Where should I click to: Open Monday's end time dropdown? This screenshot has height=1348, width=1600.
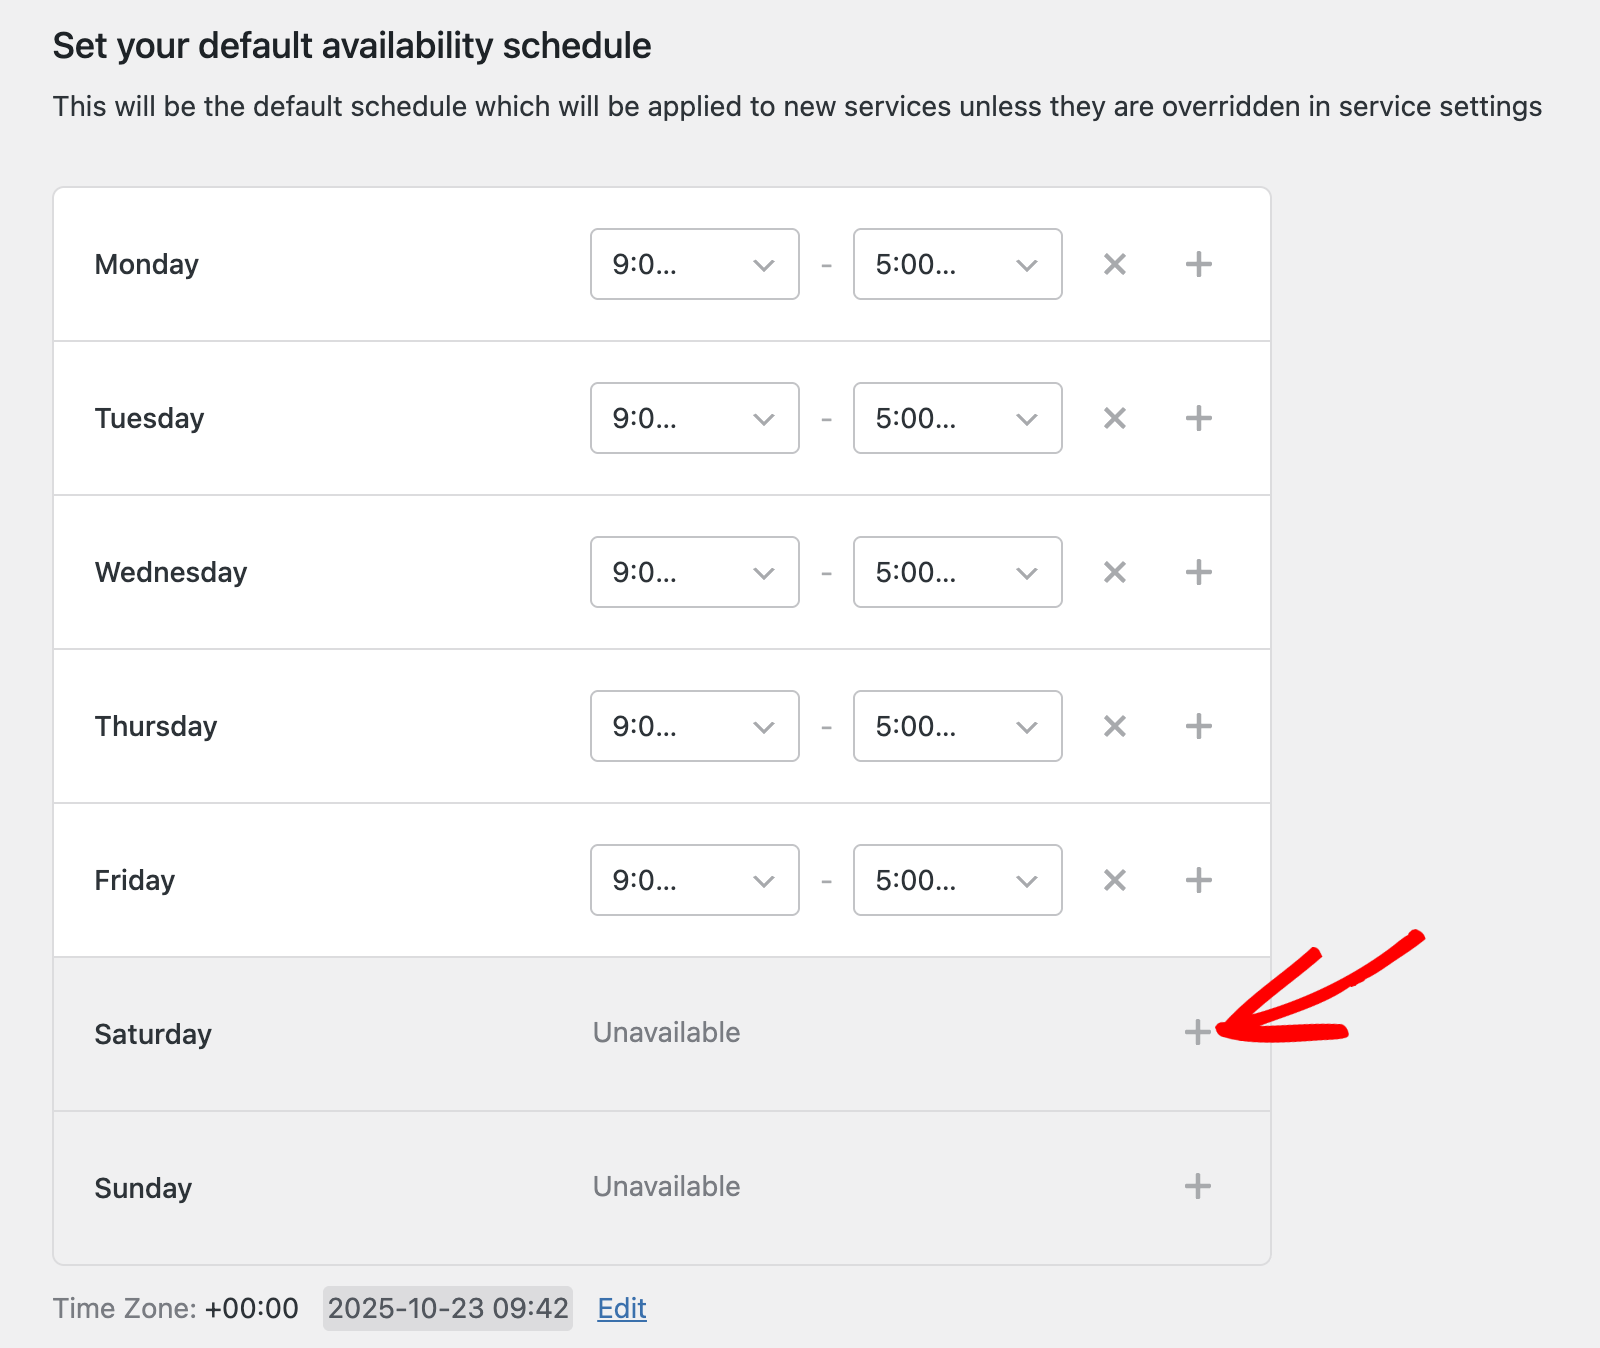click(957, 264)
